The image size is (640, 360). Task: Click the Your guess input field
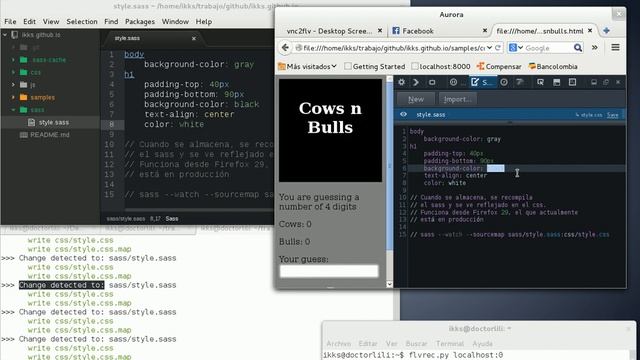(329, 271)
